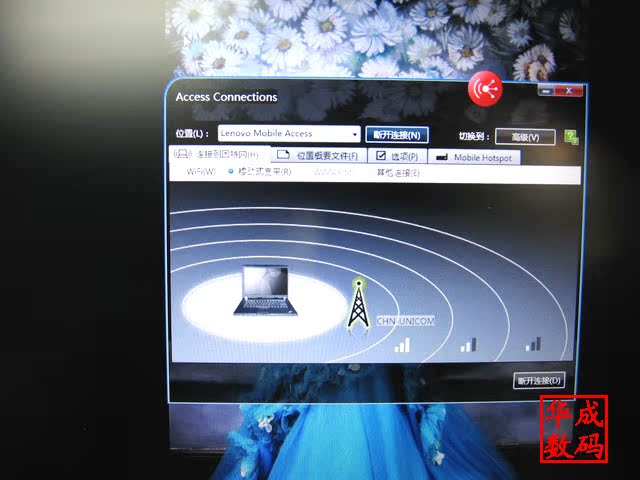Click the page icon on 位置概要文件(F) tab
The image size is (640, 480).
click(283, 155)
